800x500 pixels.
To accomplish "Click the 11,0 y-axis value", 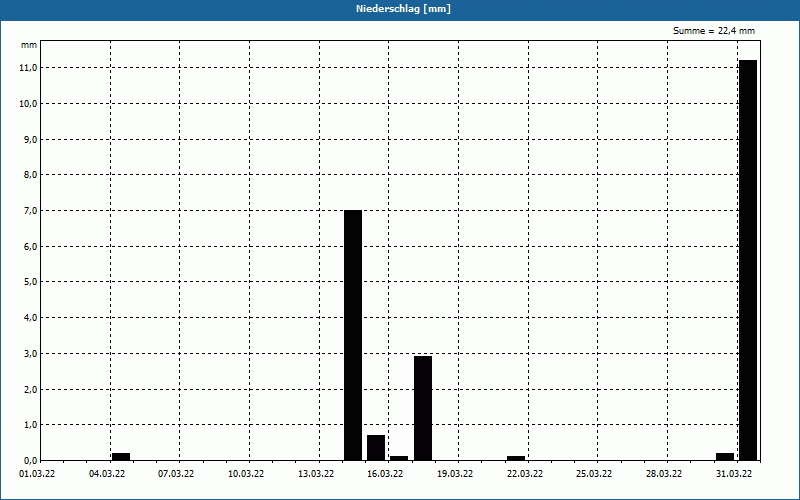I will click(29, 68).
